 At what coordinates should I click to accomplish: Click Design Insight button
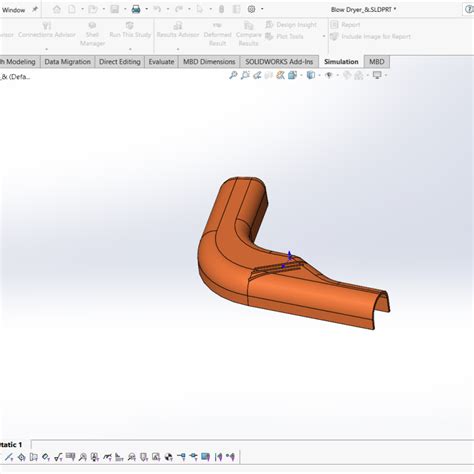click(x=291, y=25)
